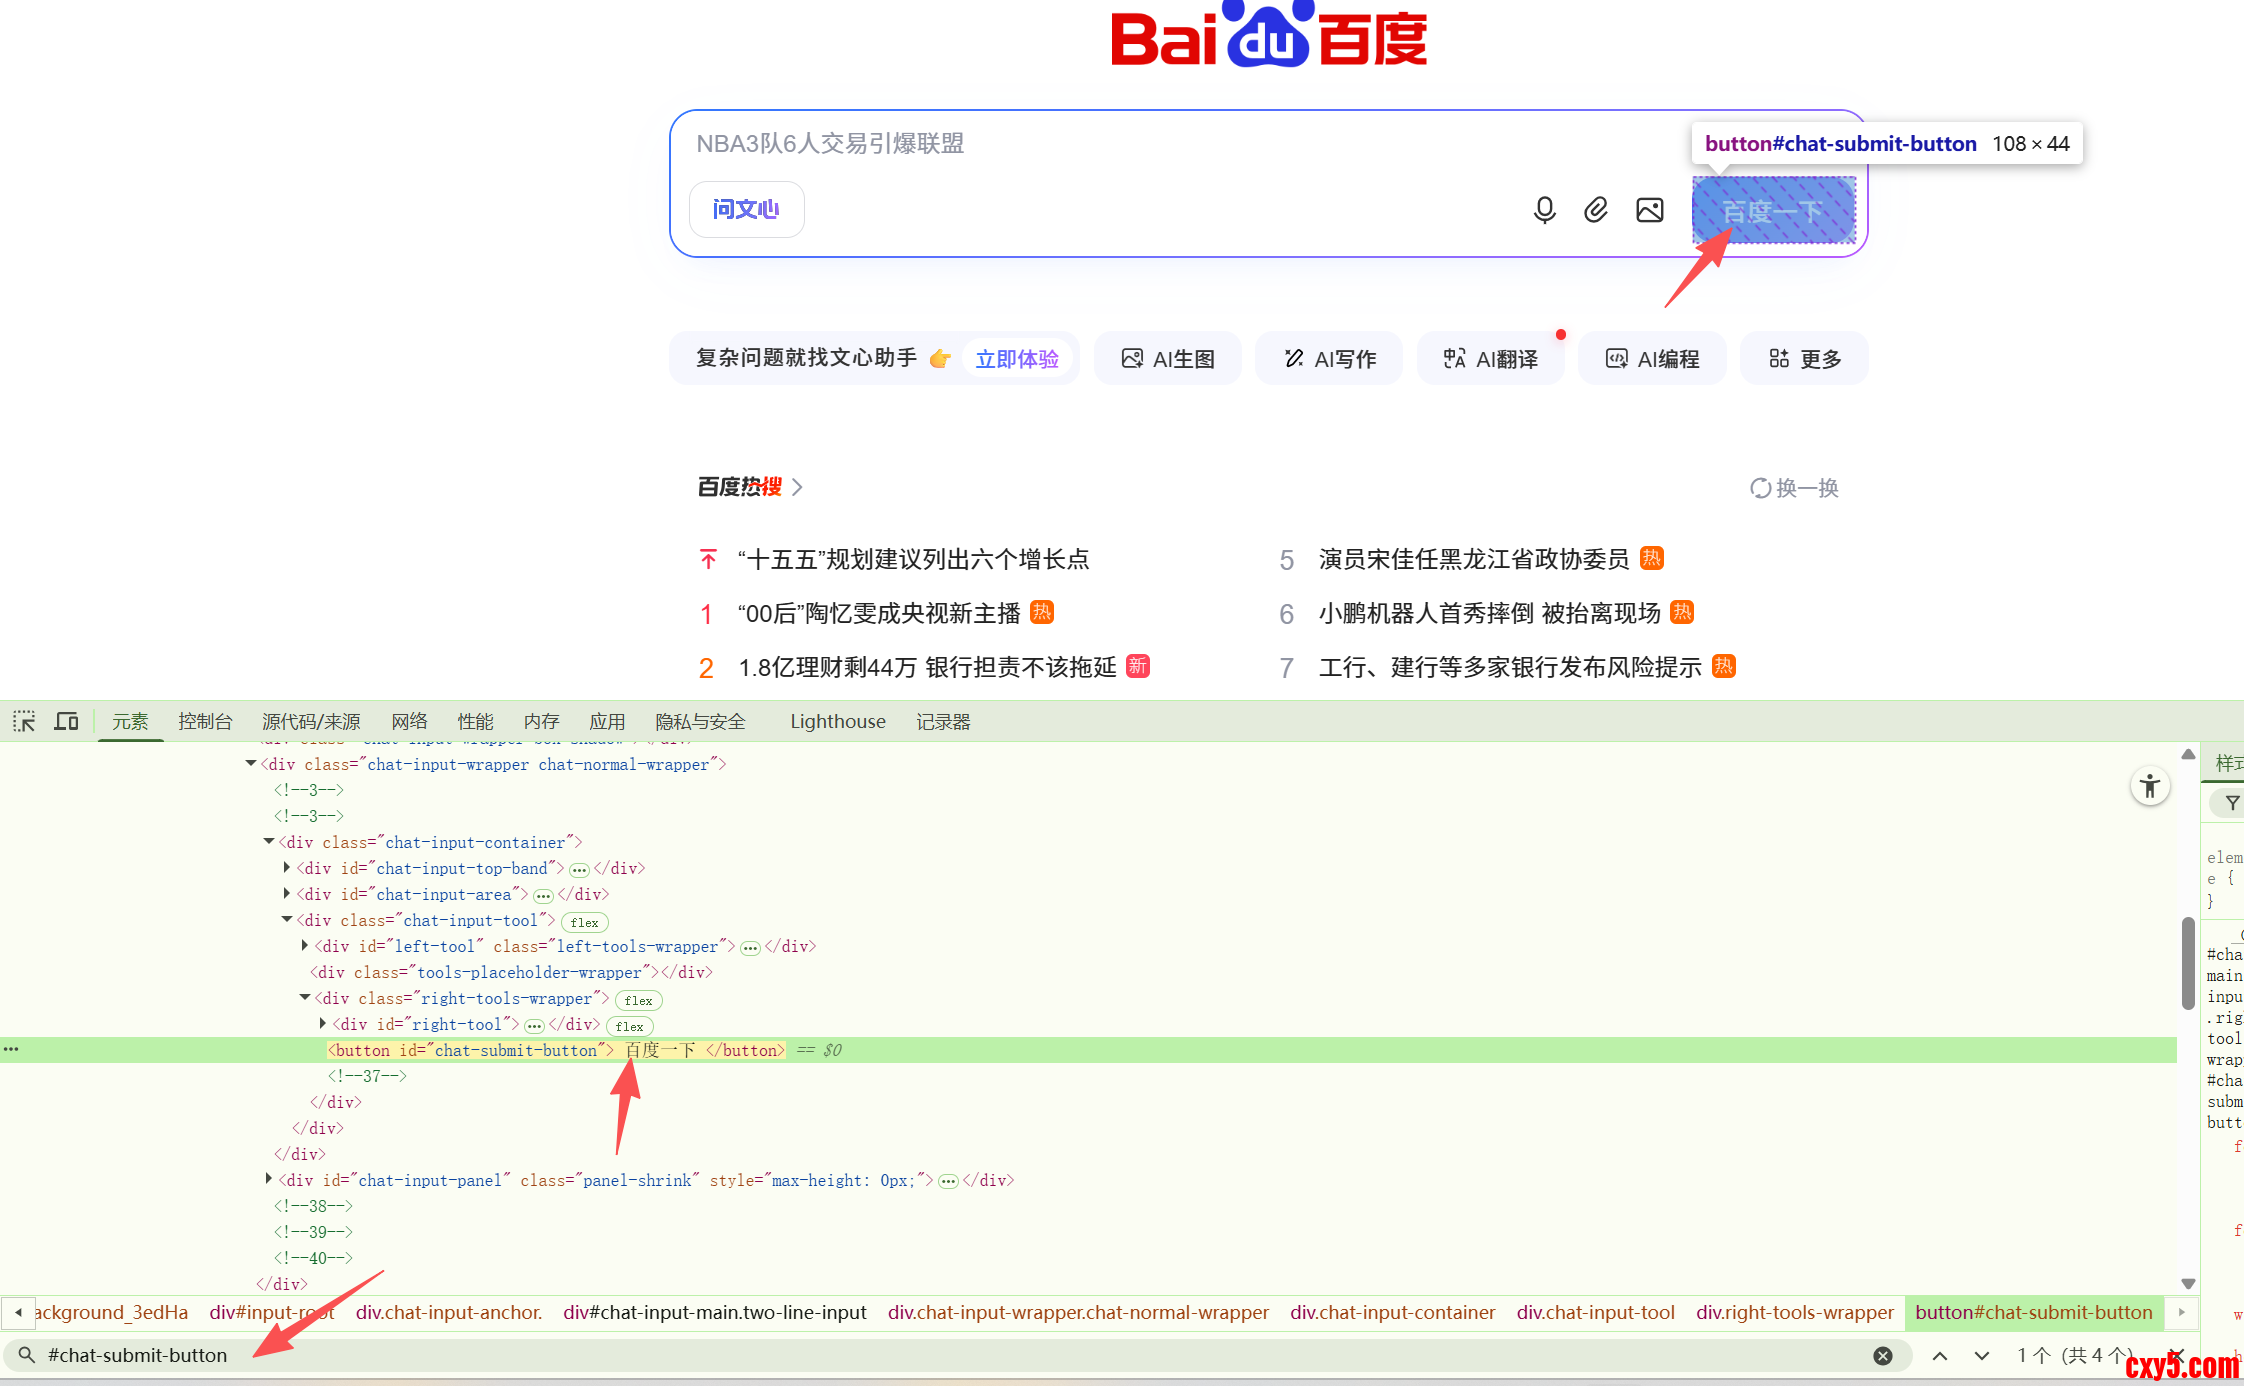
Task: Expand the right-tool div node
Action: (323, 1024)
